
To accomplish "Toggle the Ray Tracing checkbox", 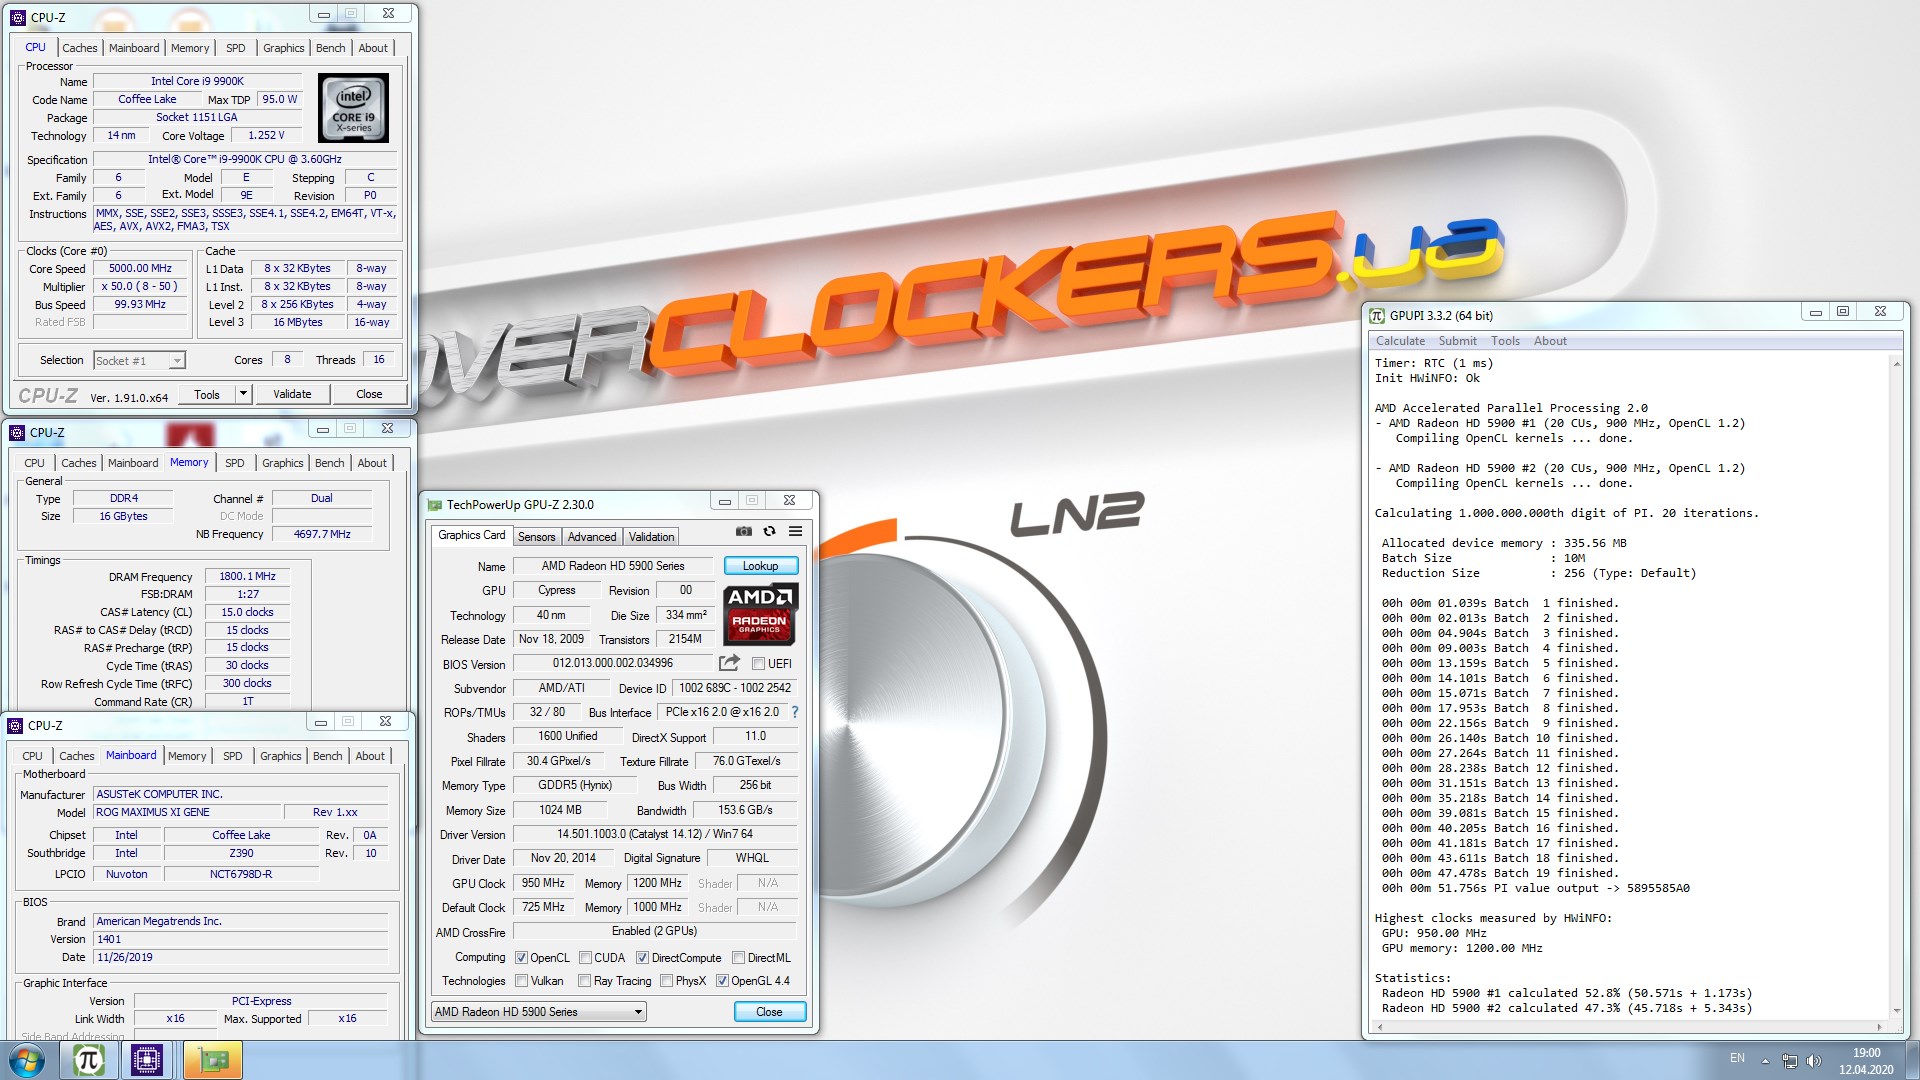I will tap(585, 981).
